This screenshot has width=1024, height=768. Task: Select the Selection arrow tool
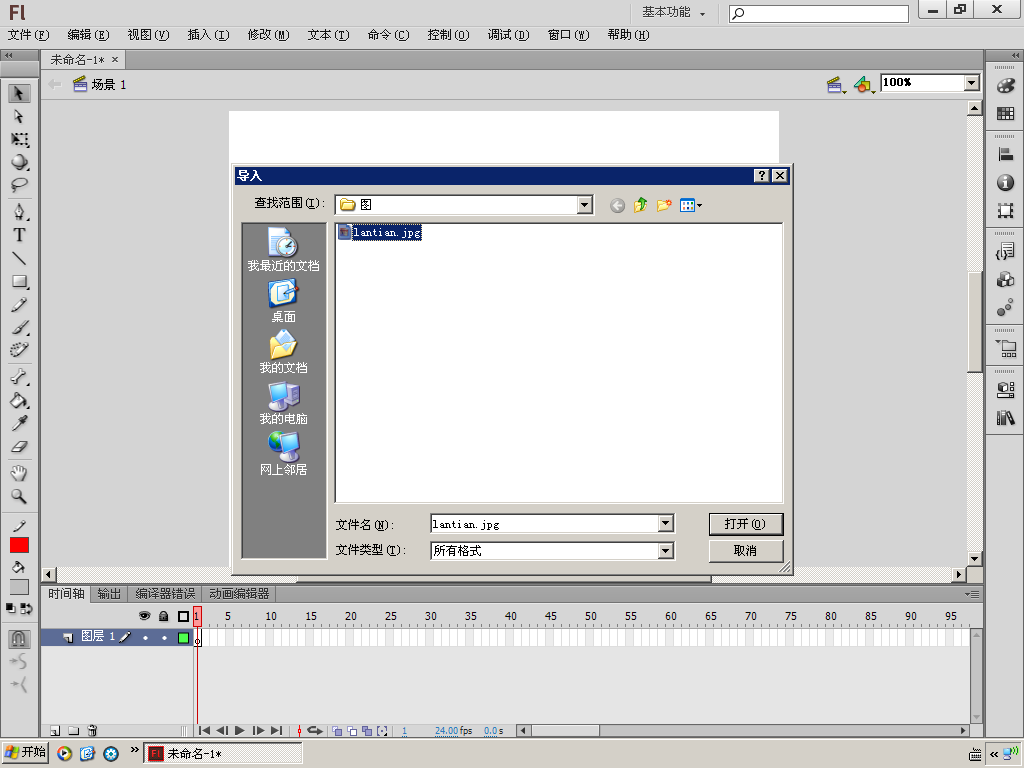(x=19, y=94)
